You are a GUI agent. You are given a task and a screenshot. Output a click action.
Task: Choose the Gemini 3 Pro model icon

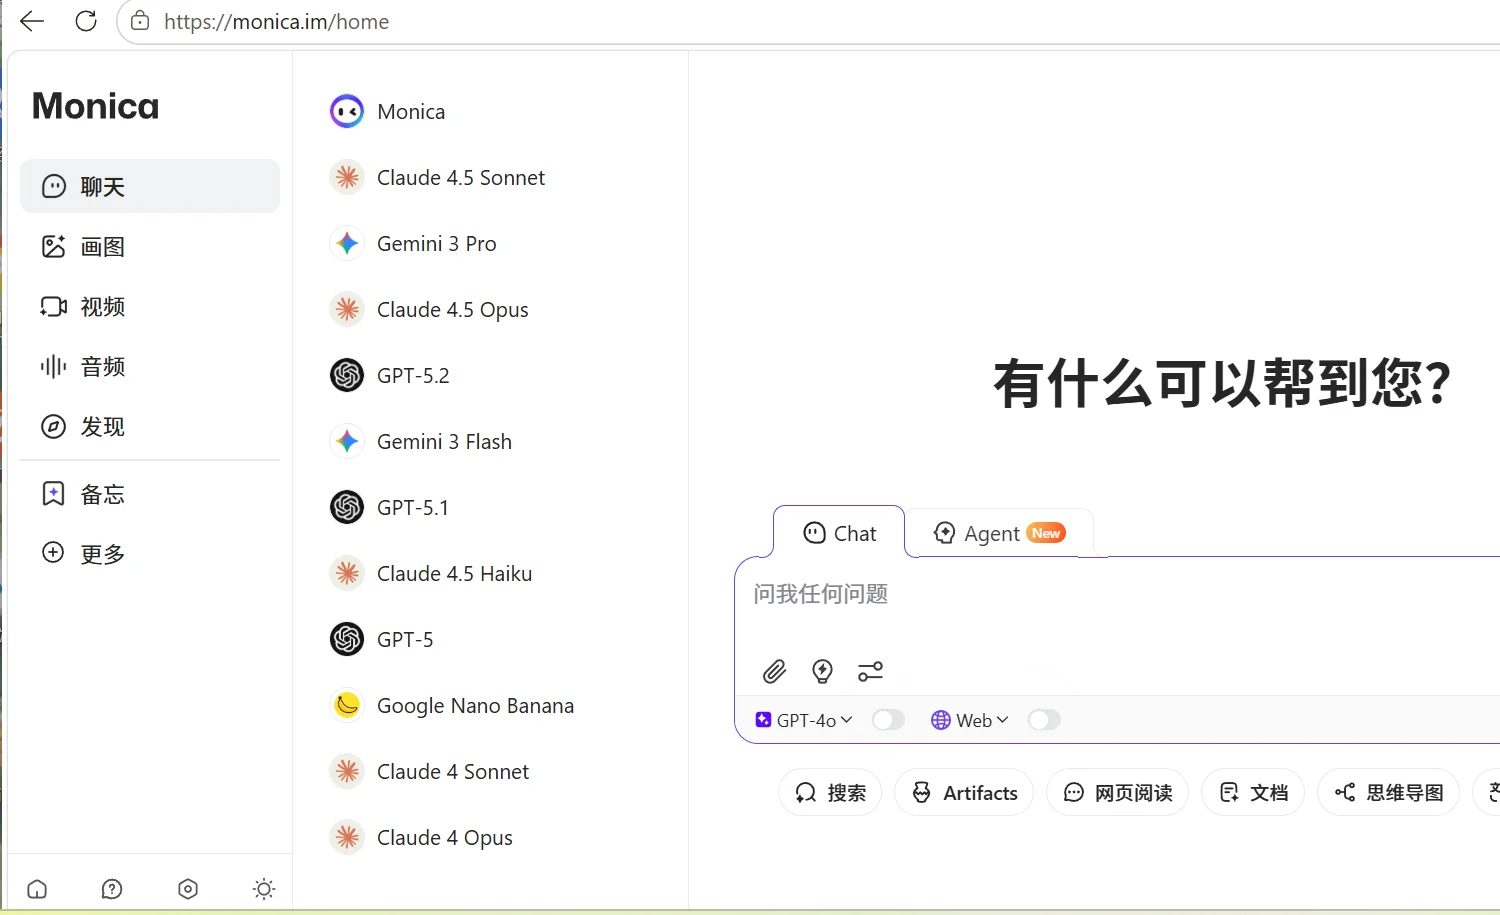(x=347, y=243)
